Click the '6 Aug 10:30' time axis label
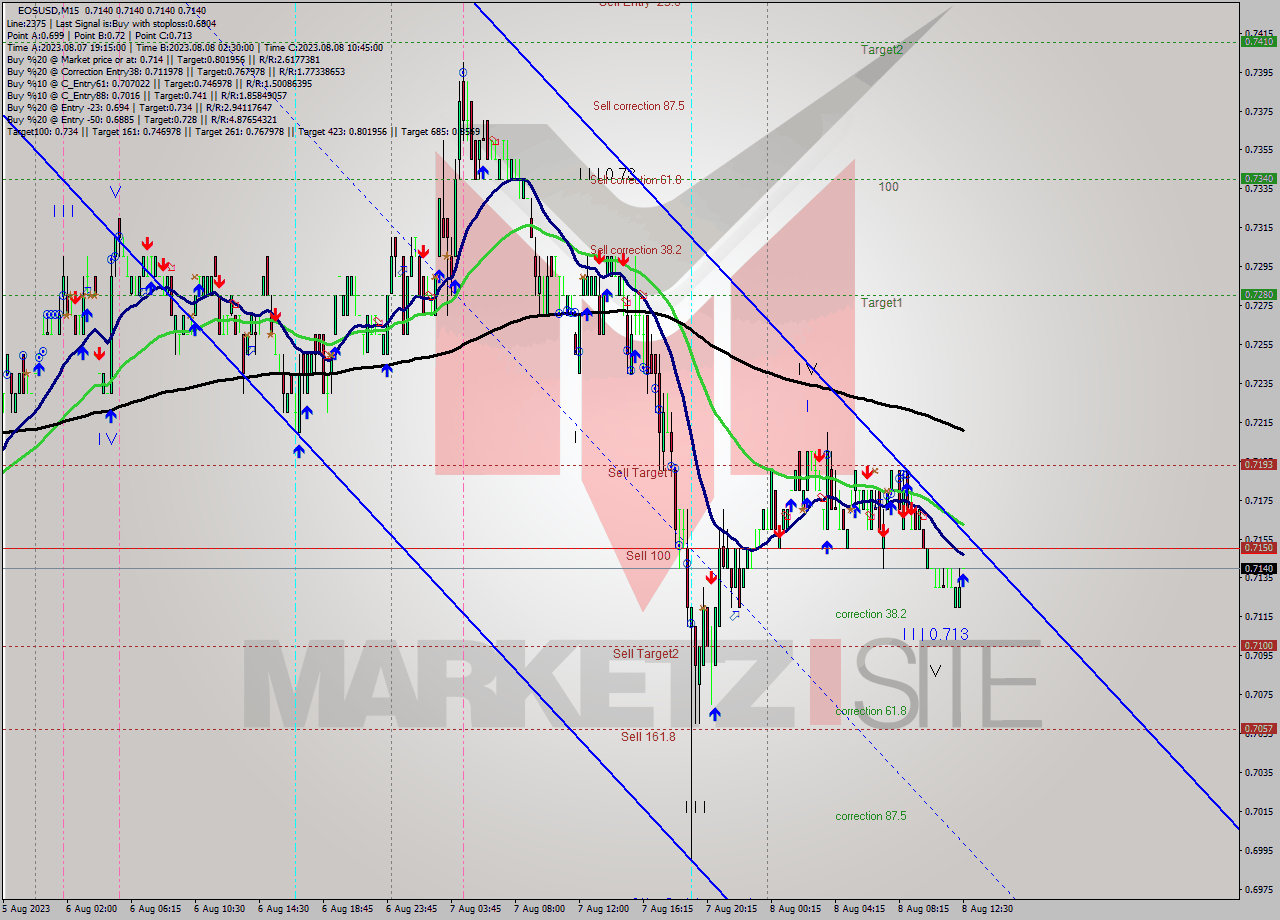Image resolution: width=1280 pixels, height=920 pixels. (219, 909)
